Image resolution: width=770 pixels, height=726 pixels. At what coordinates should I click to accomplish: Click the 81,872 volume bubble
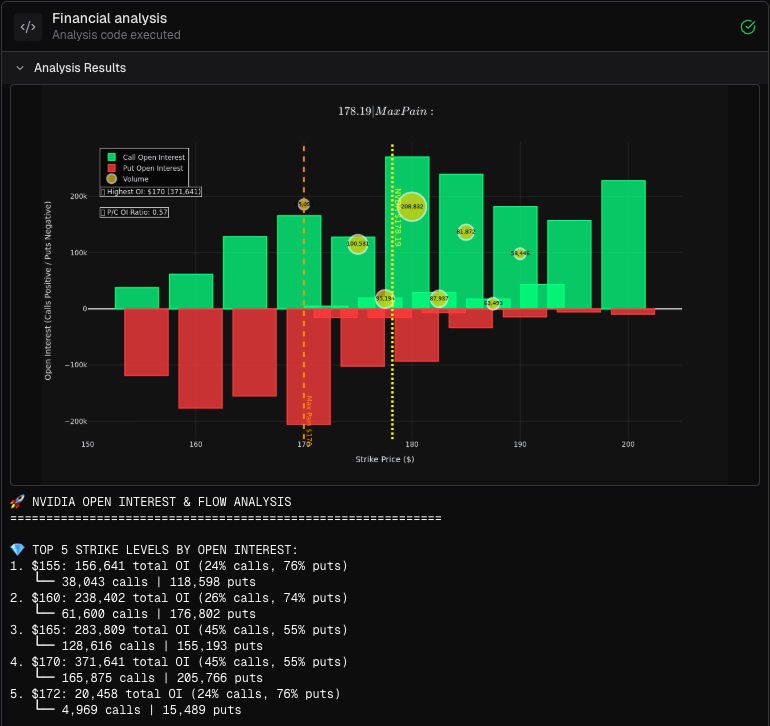[465, 232]
